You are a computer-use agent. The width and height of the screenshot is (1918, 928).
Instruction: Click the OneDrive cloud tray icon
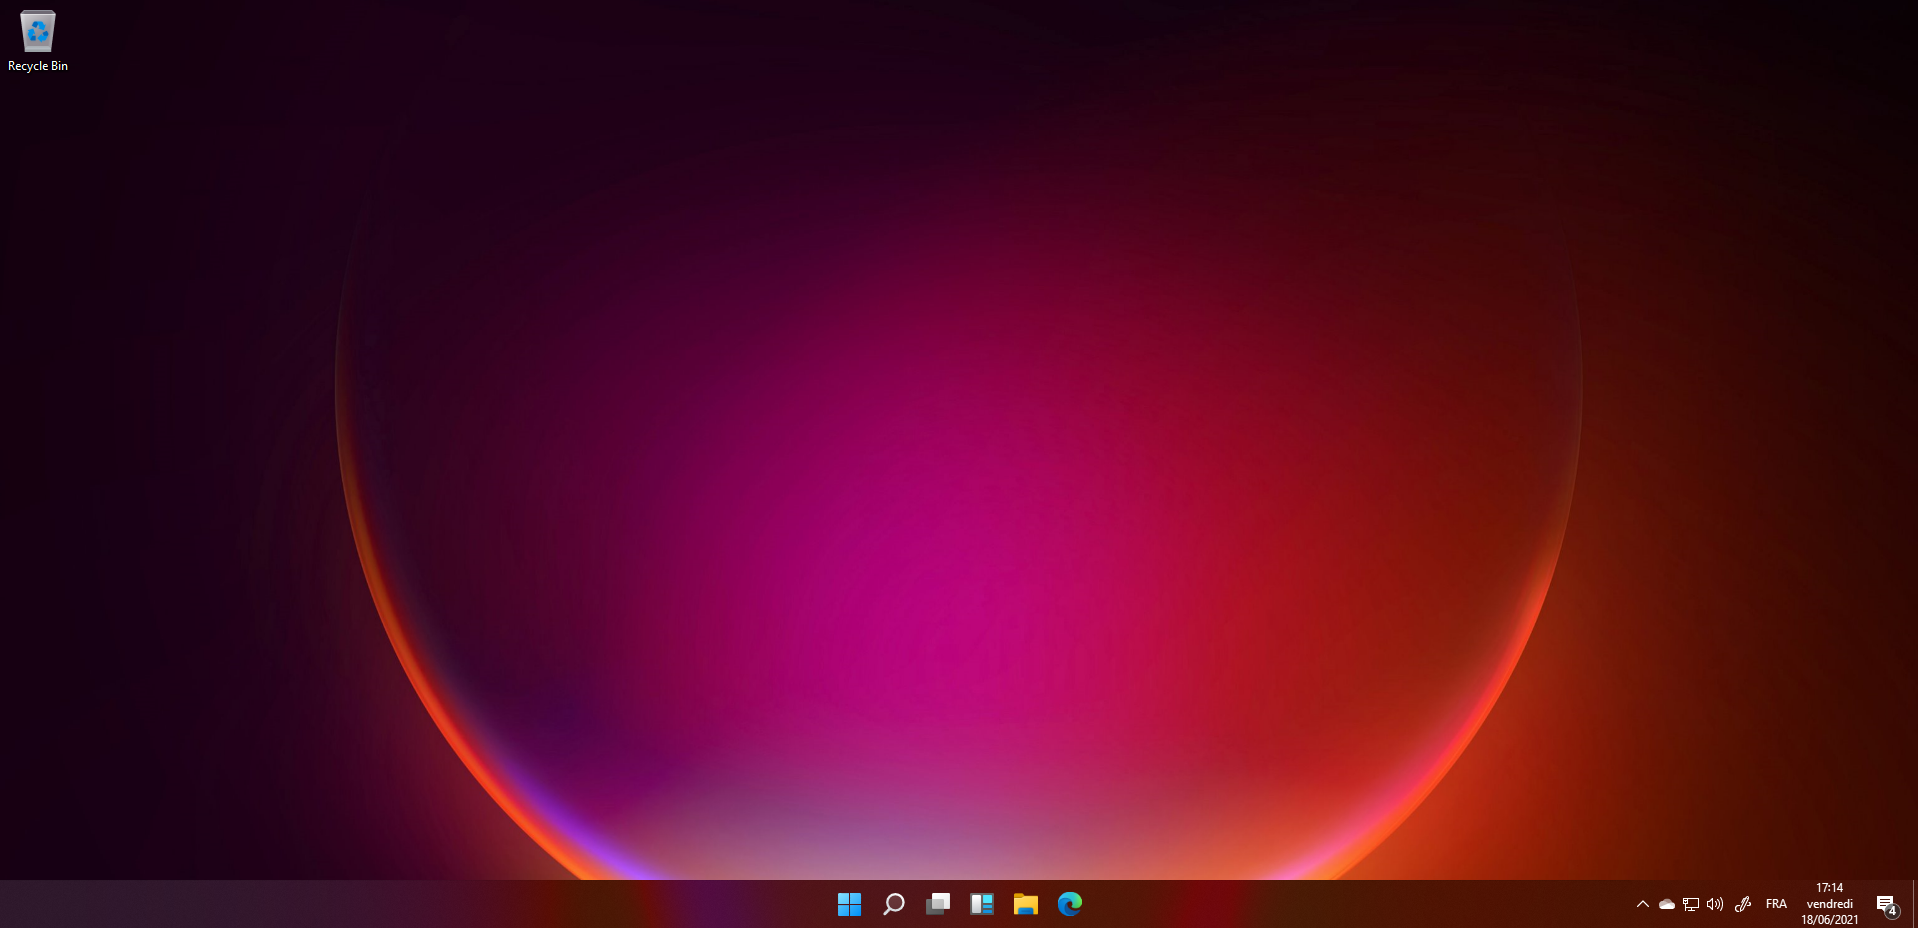click(x=1666, y=904)
